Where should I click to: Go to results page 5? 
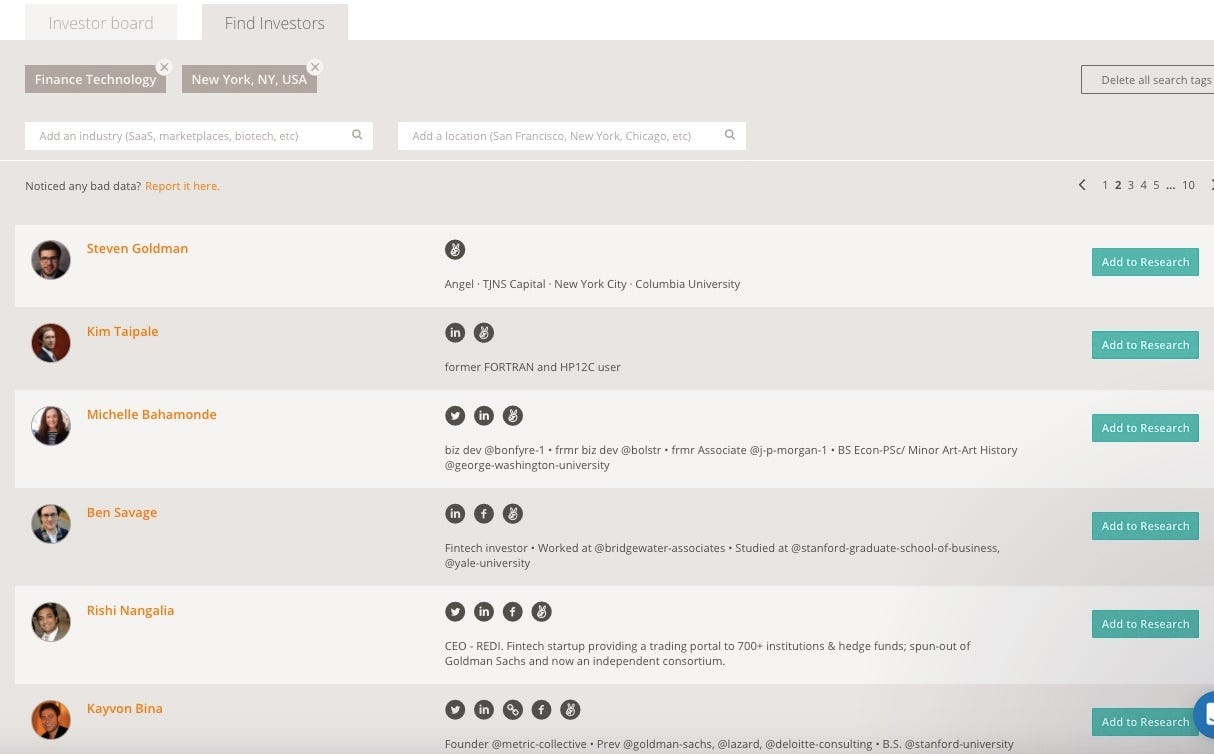[x=1156, y=185]
